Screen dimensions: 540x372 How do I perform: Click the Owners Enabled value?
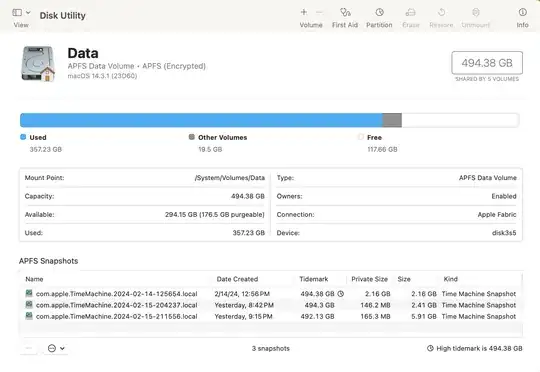pyautogui.click(x=504, y=196)
